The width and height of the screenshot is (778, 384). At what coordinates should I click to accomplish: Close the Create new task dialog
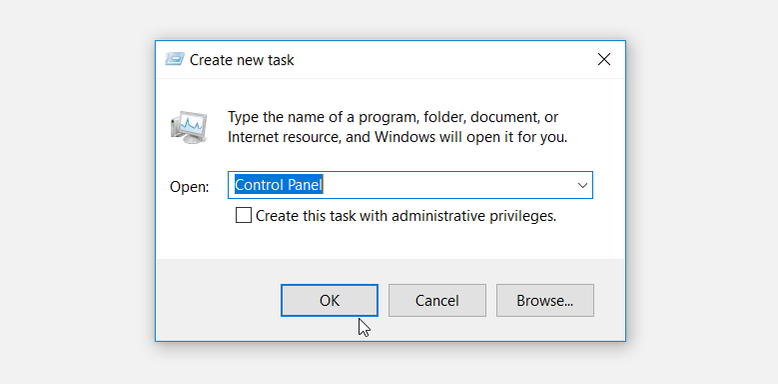click(x=604, y=60)
